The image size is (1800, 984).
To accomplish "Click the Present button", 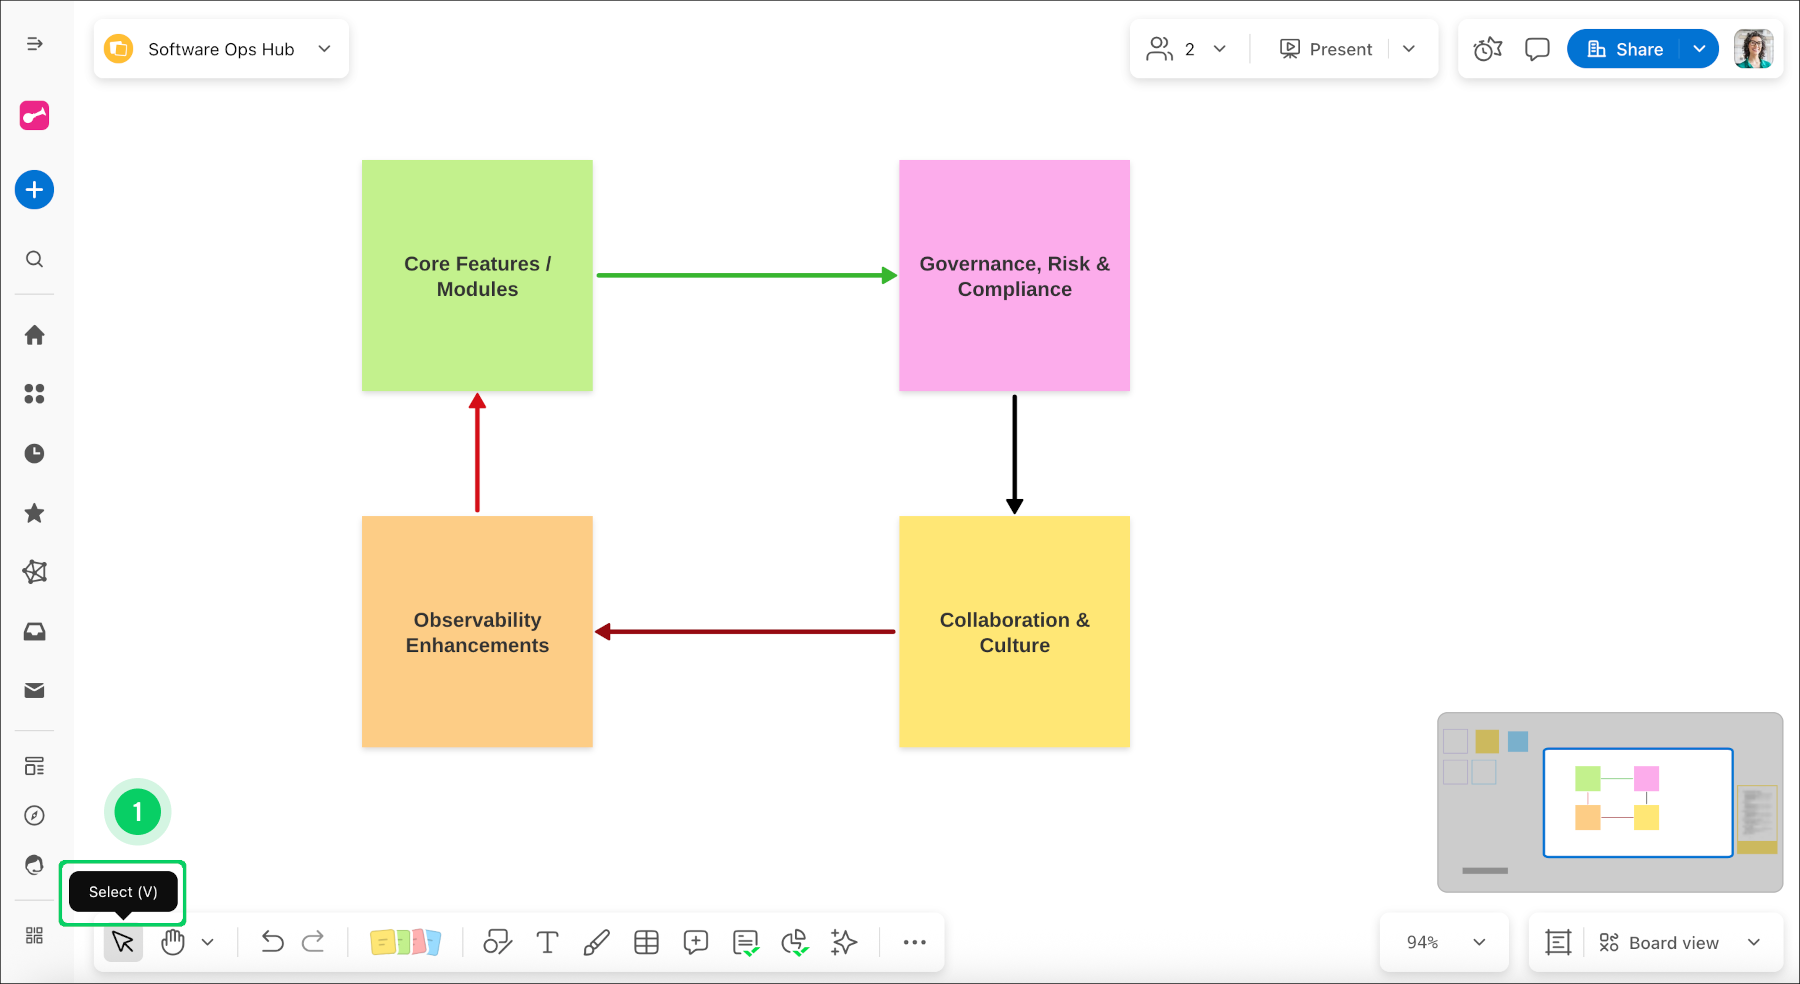I will tap(1326, 49).
